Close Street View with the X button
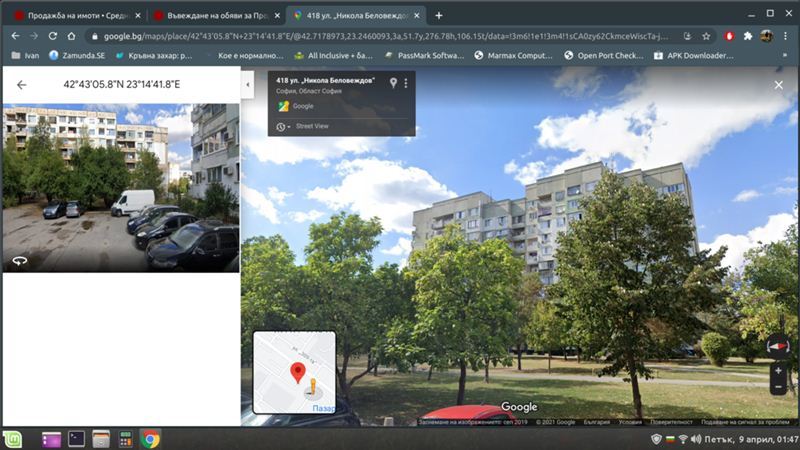 tap(778, 85)
